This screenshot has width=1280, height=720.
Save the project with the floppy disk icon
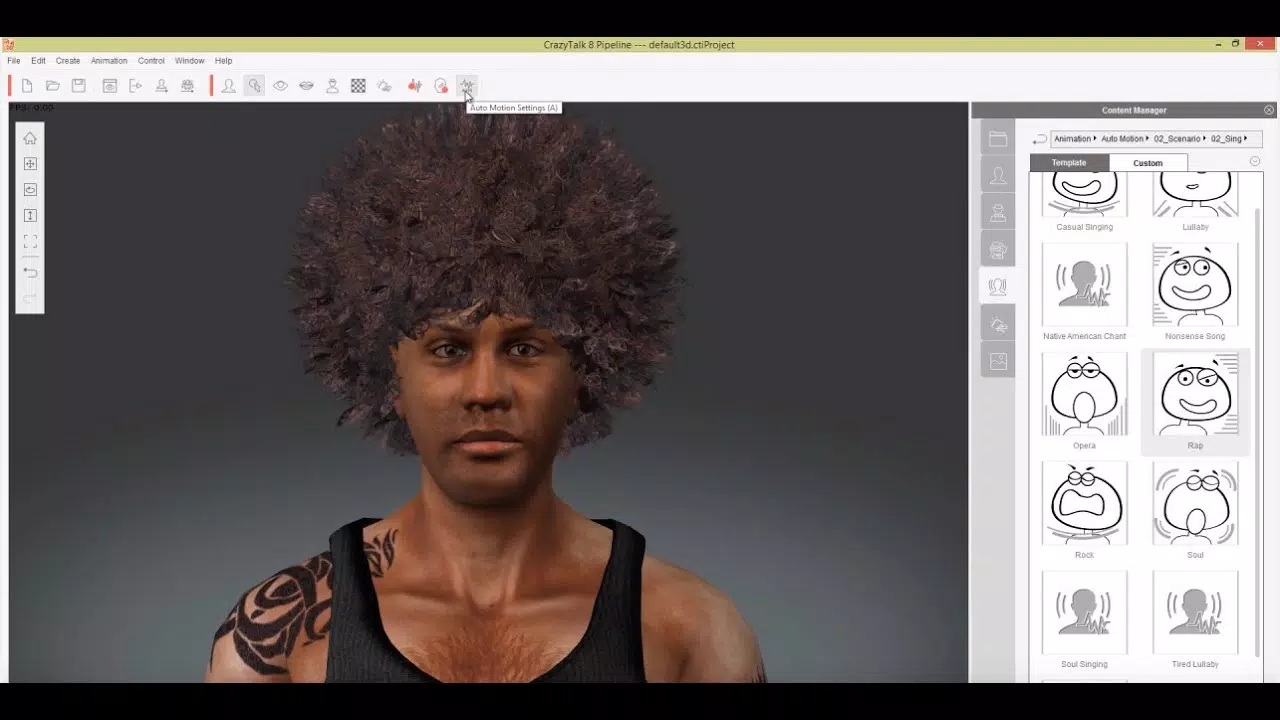(x=79, y=86)
